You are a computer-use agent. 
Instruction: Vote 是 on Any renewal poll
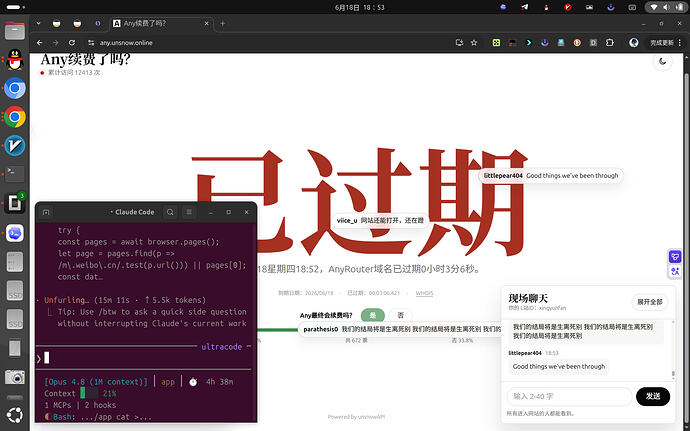pyautogui.click(x=373, y=315)
